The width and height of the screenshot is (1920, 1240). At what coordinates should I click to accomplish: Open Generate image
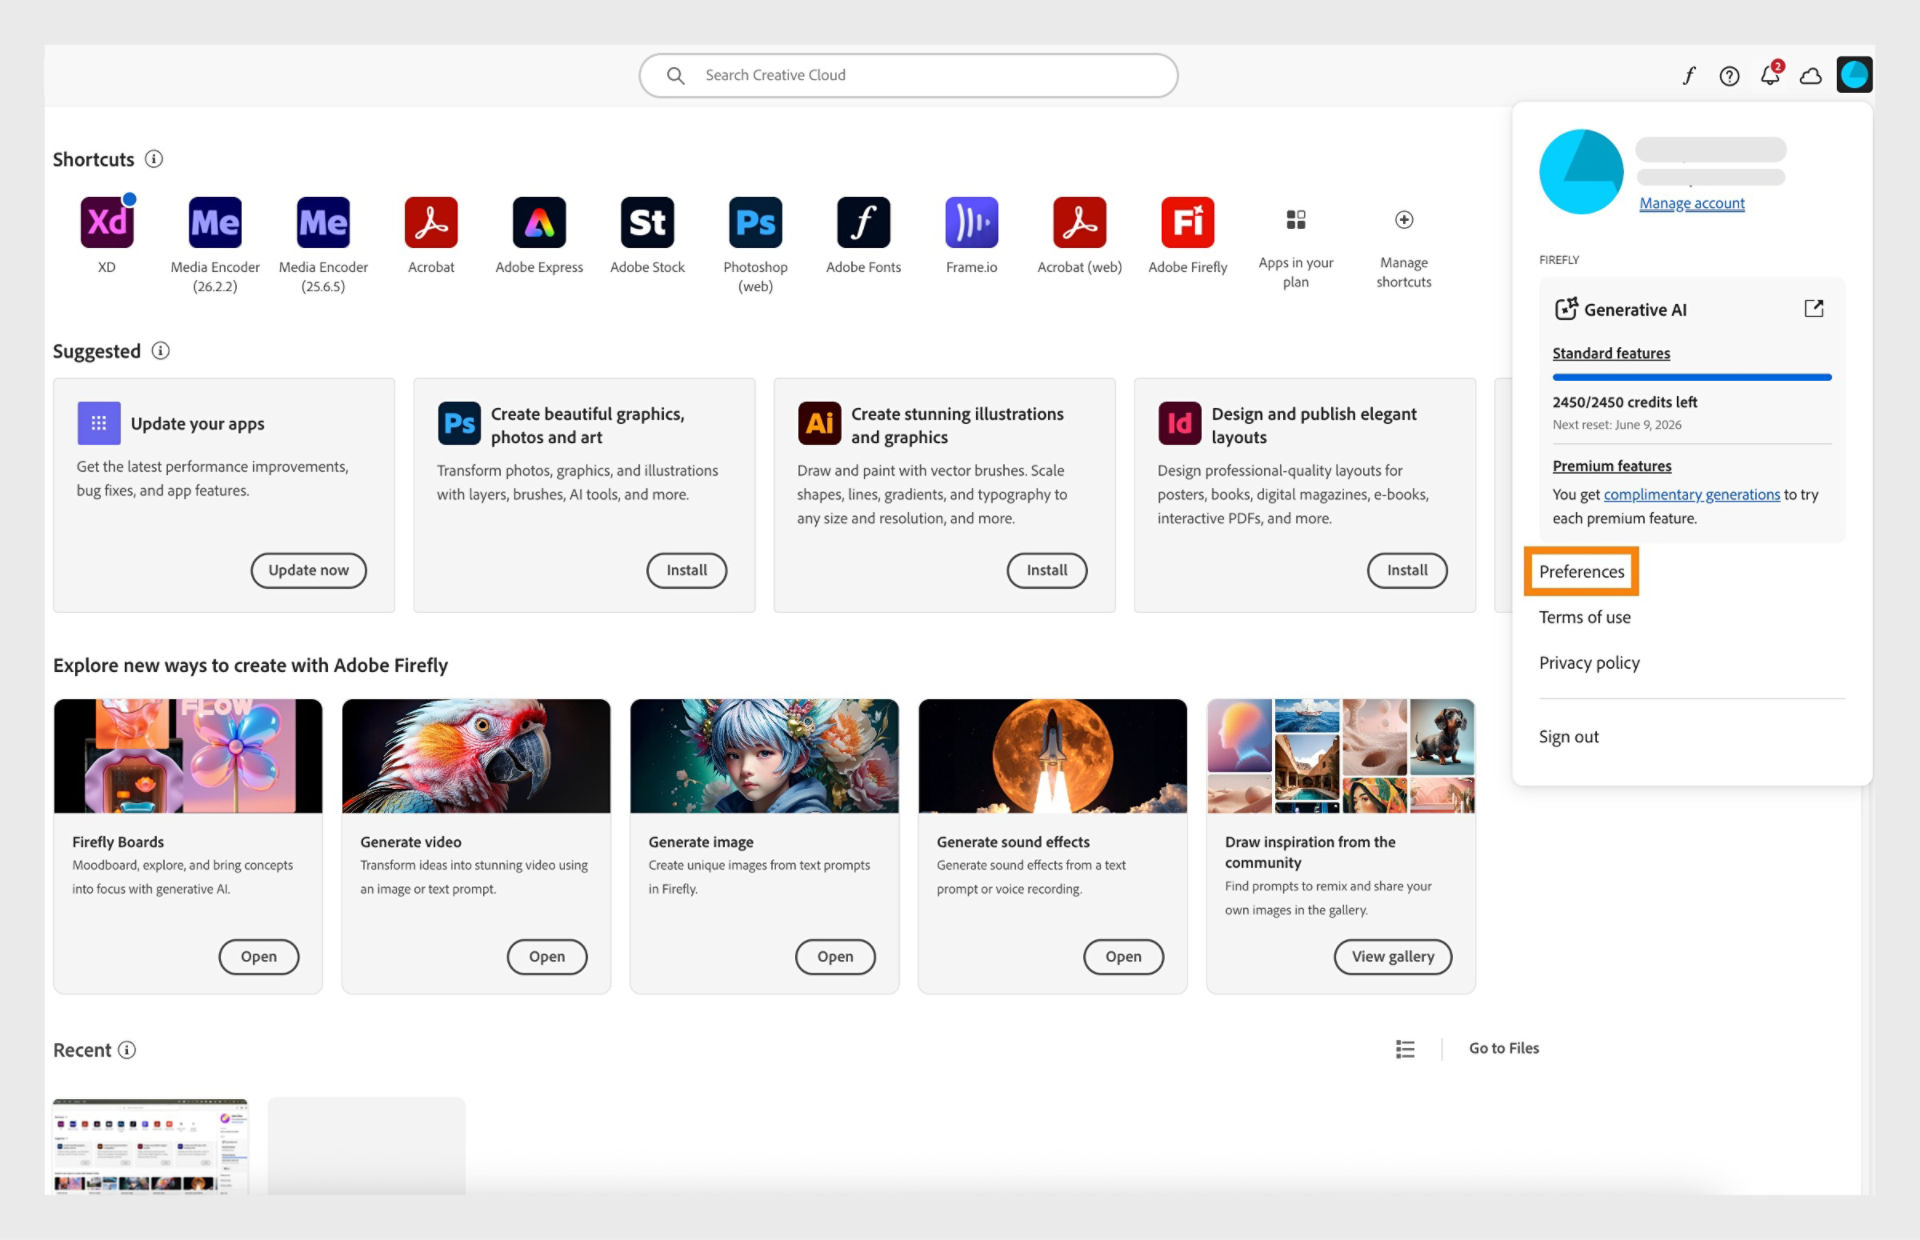point(835,957)
